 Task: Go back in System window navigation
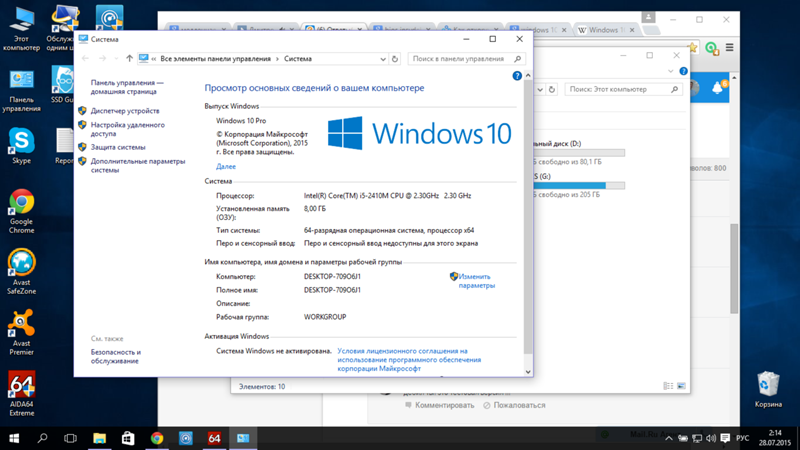(x=85, y=59)
